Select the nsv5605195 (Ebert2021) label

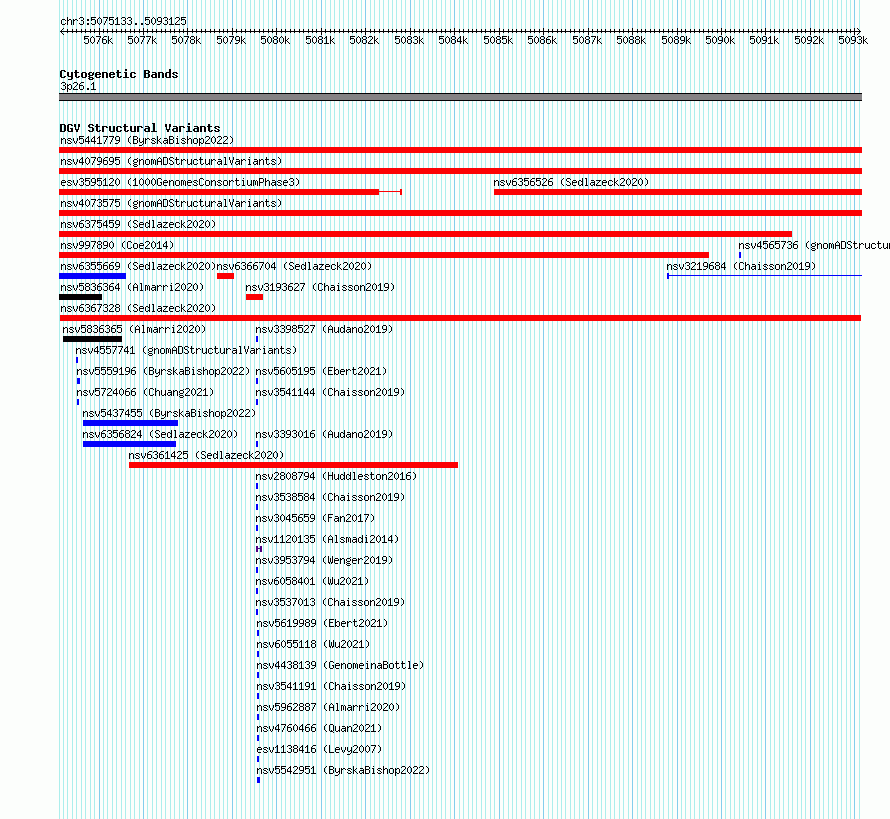pos(321,371)
